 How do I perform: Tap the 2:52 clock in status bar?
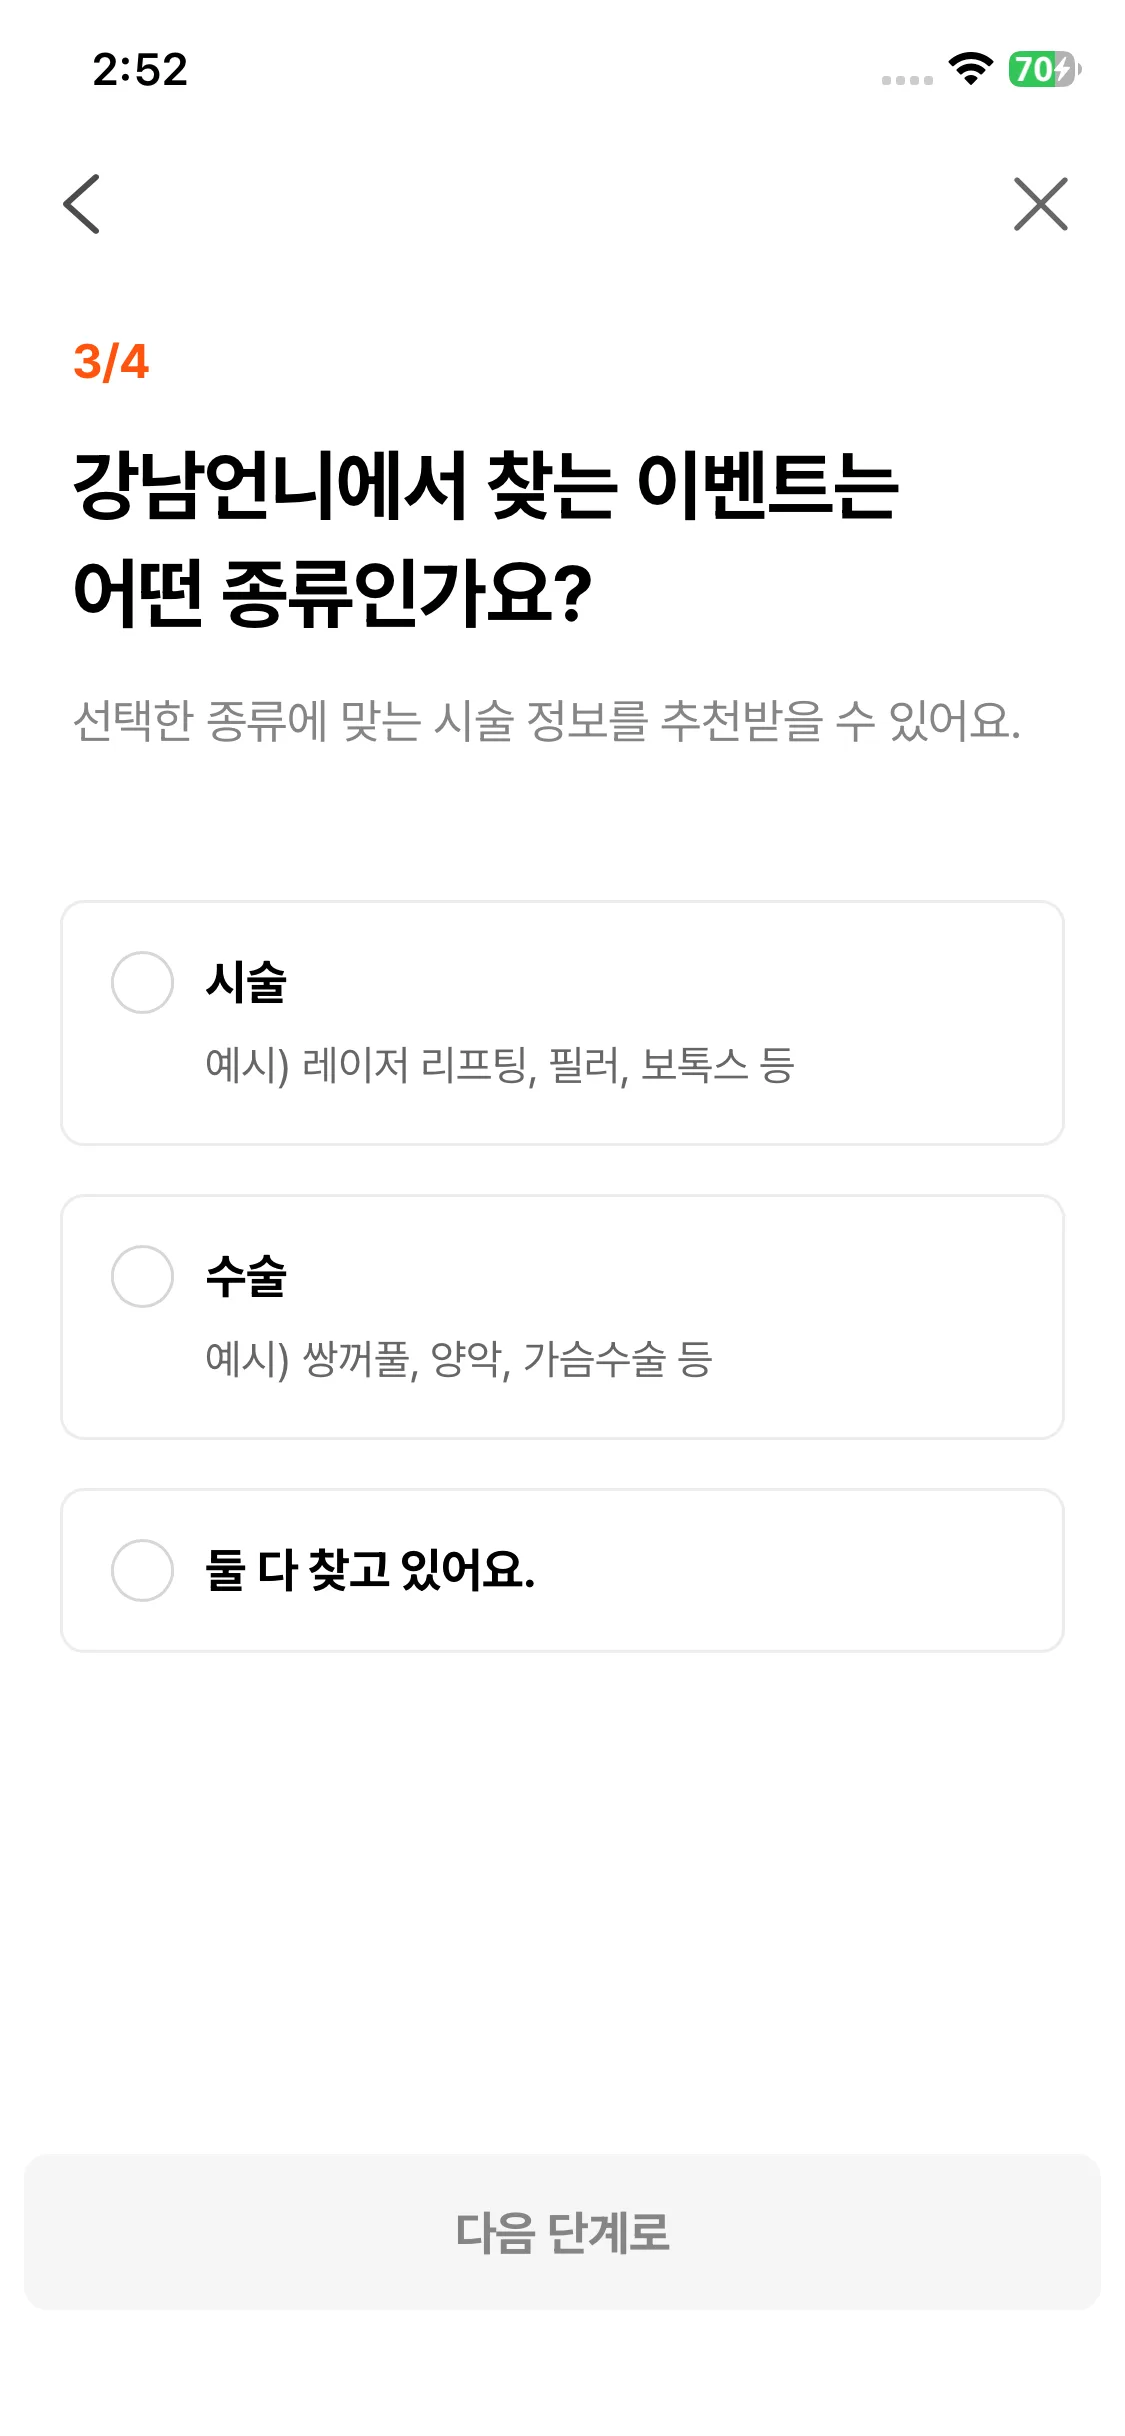tap(140, 70)
